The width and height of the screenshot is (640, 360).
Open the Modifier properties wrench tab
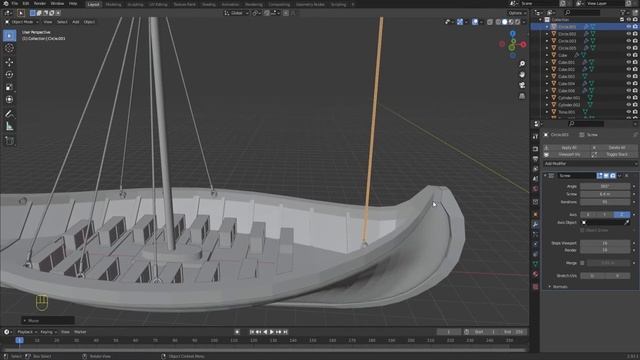click(x=536, y=224)
